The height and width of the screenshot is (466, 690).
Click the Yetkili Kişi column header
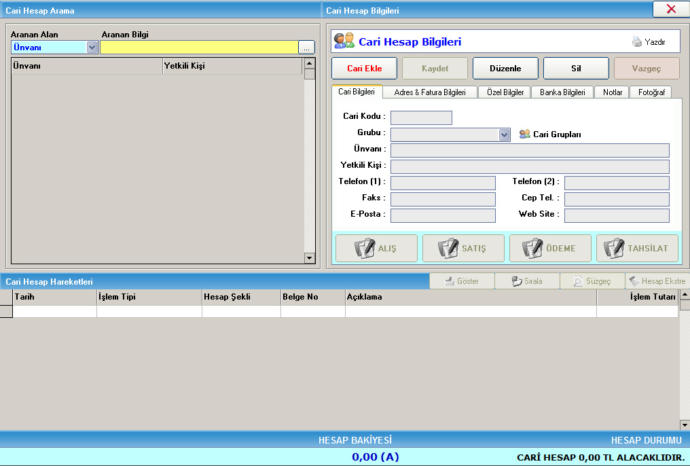coord(232,66)
